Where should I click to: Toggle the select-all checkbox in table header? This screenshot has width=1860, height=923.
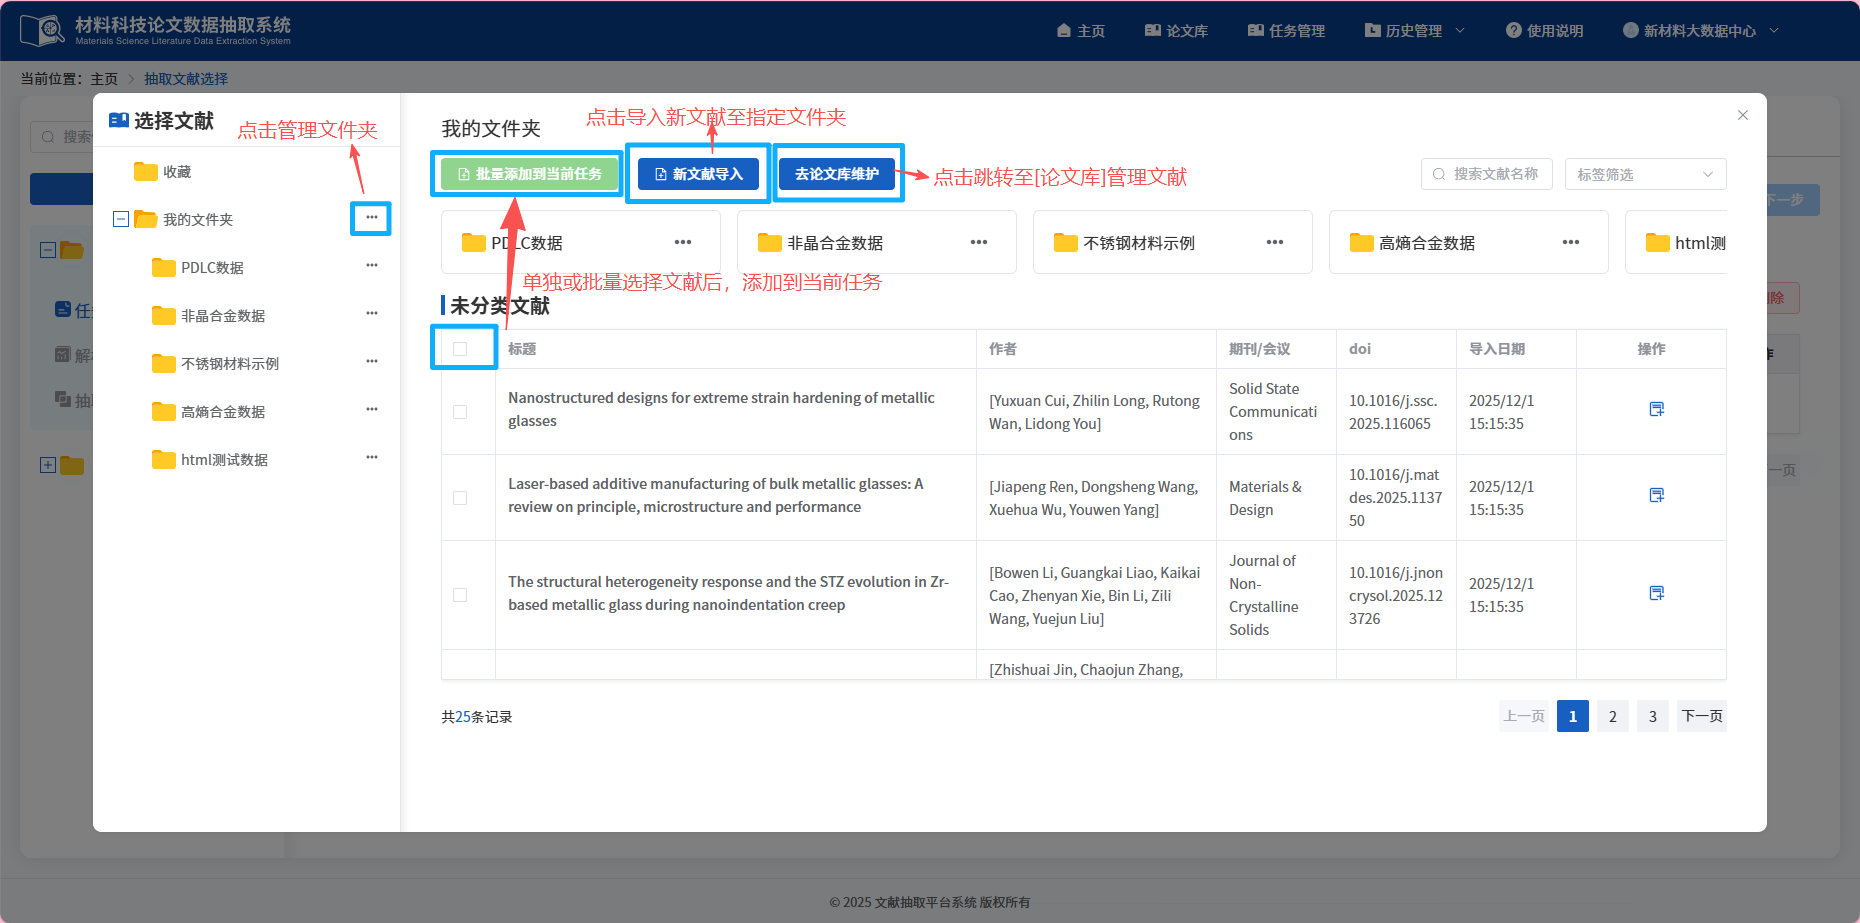coord(460,347)
